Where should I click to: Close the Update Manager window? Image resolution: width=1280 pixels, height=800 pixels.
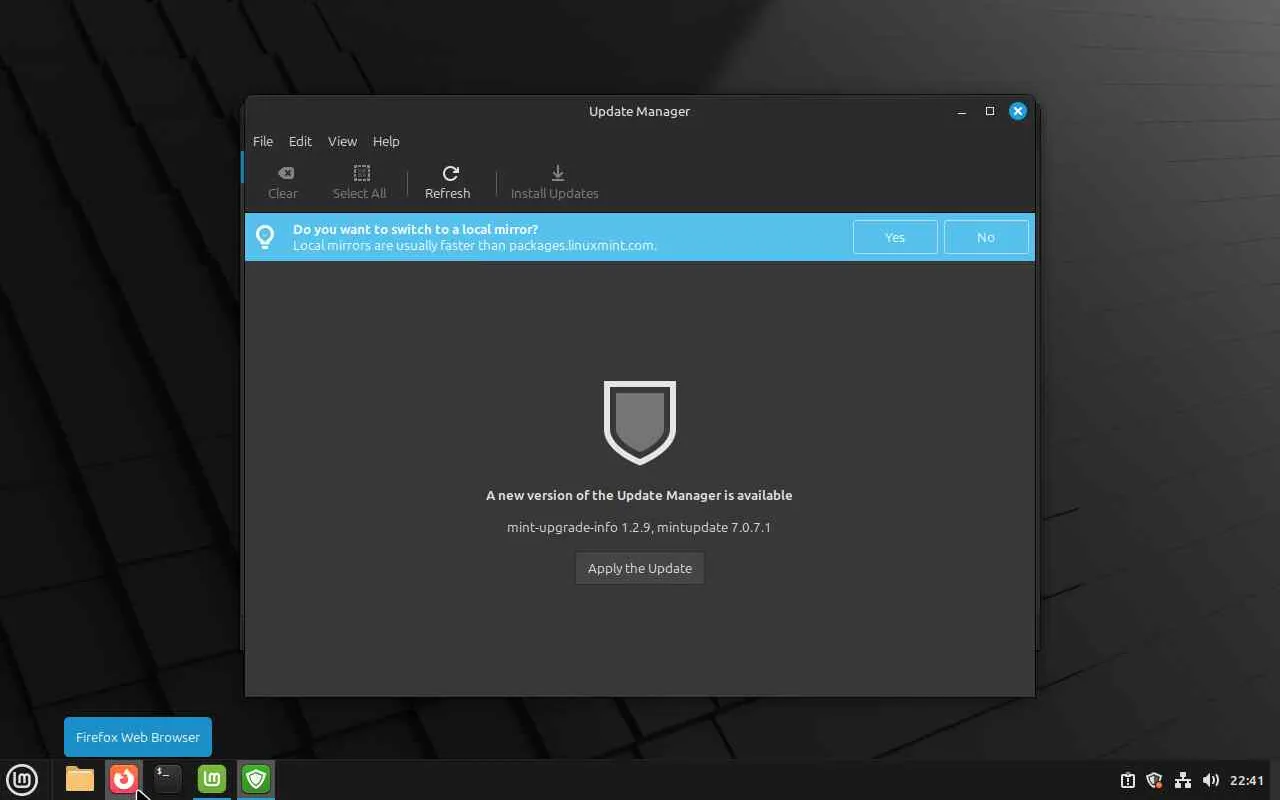[1018, 111]
